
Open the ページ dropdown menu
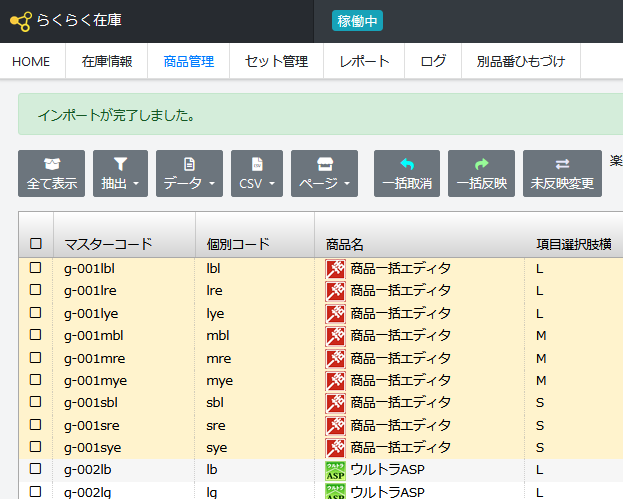click(x=325, y=174)
